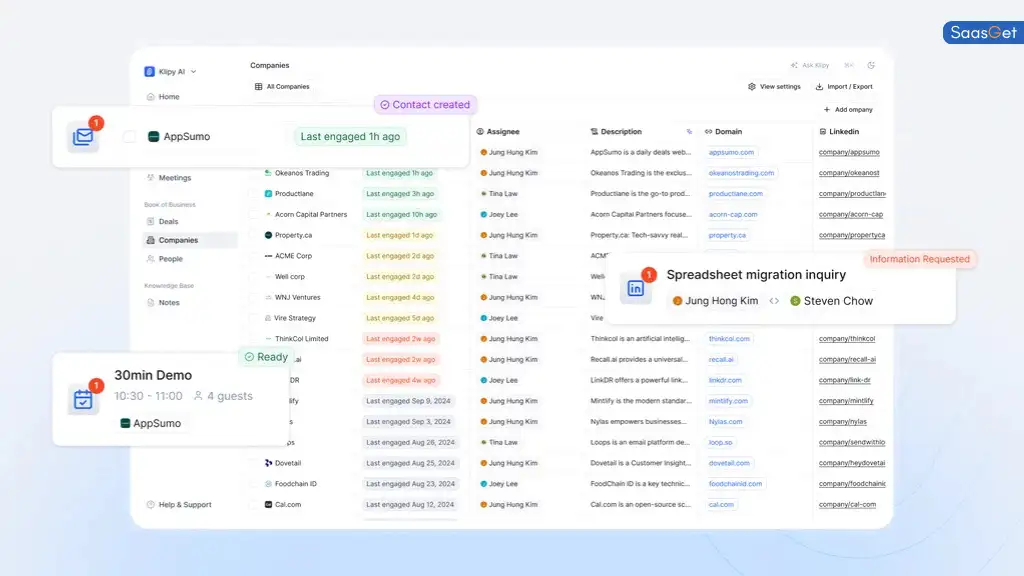Screen dimensions: 1024x576
Task: Click the Assignee column header
Action: pos(498,131)
